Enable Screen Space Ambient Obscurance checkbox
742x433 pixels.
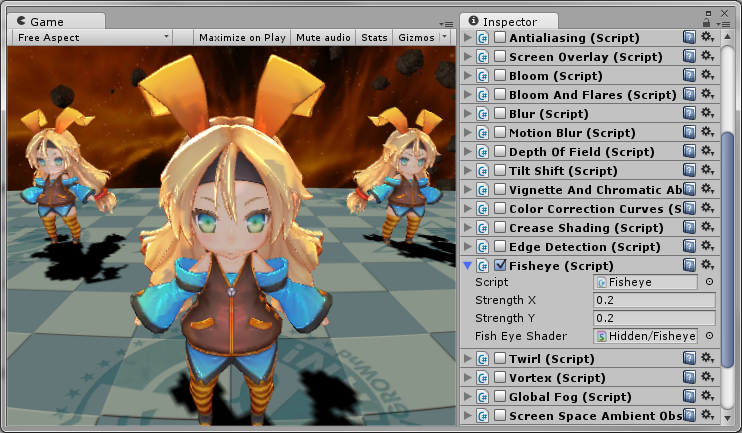click(x=500, y=415)
